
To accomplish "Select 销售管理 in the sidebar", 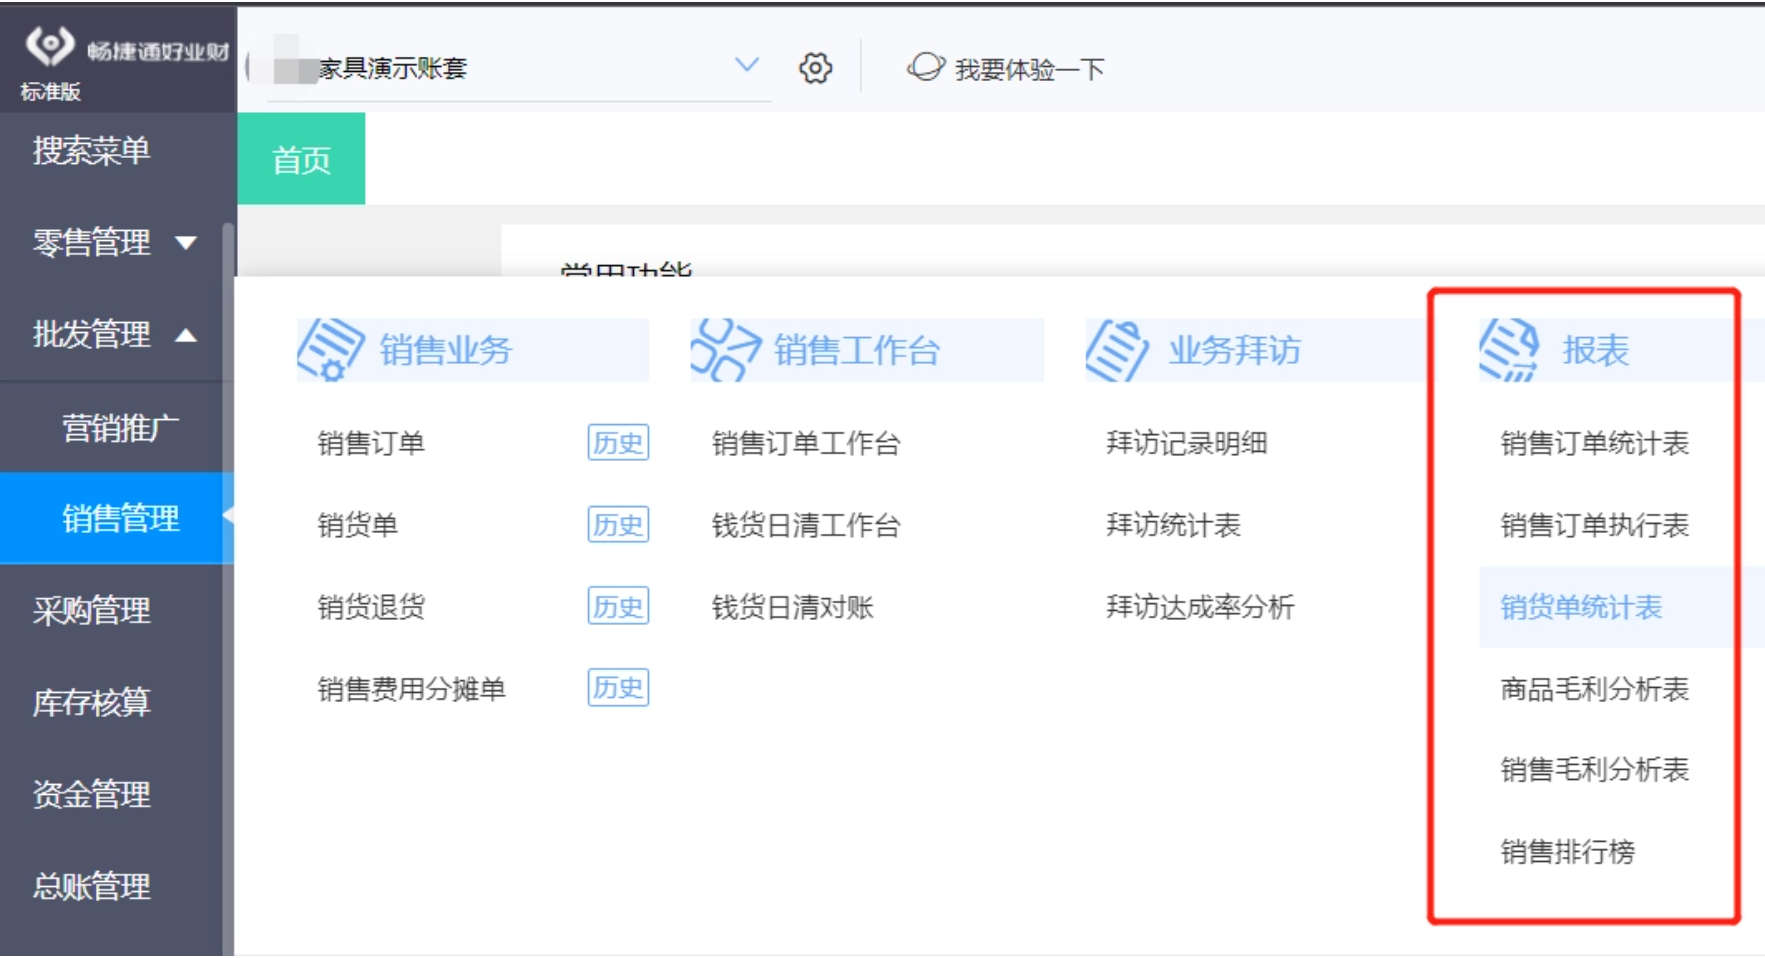I will [x=120, y=518].
